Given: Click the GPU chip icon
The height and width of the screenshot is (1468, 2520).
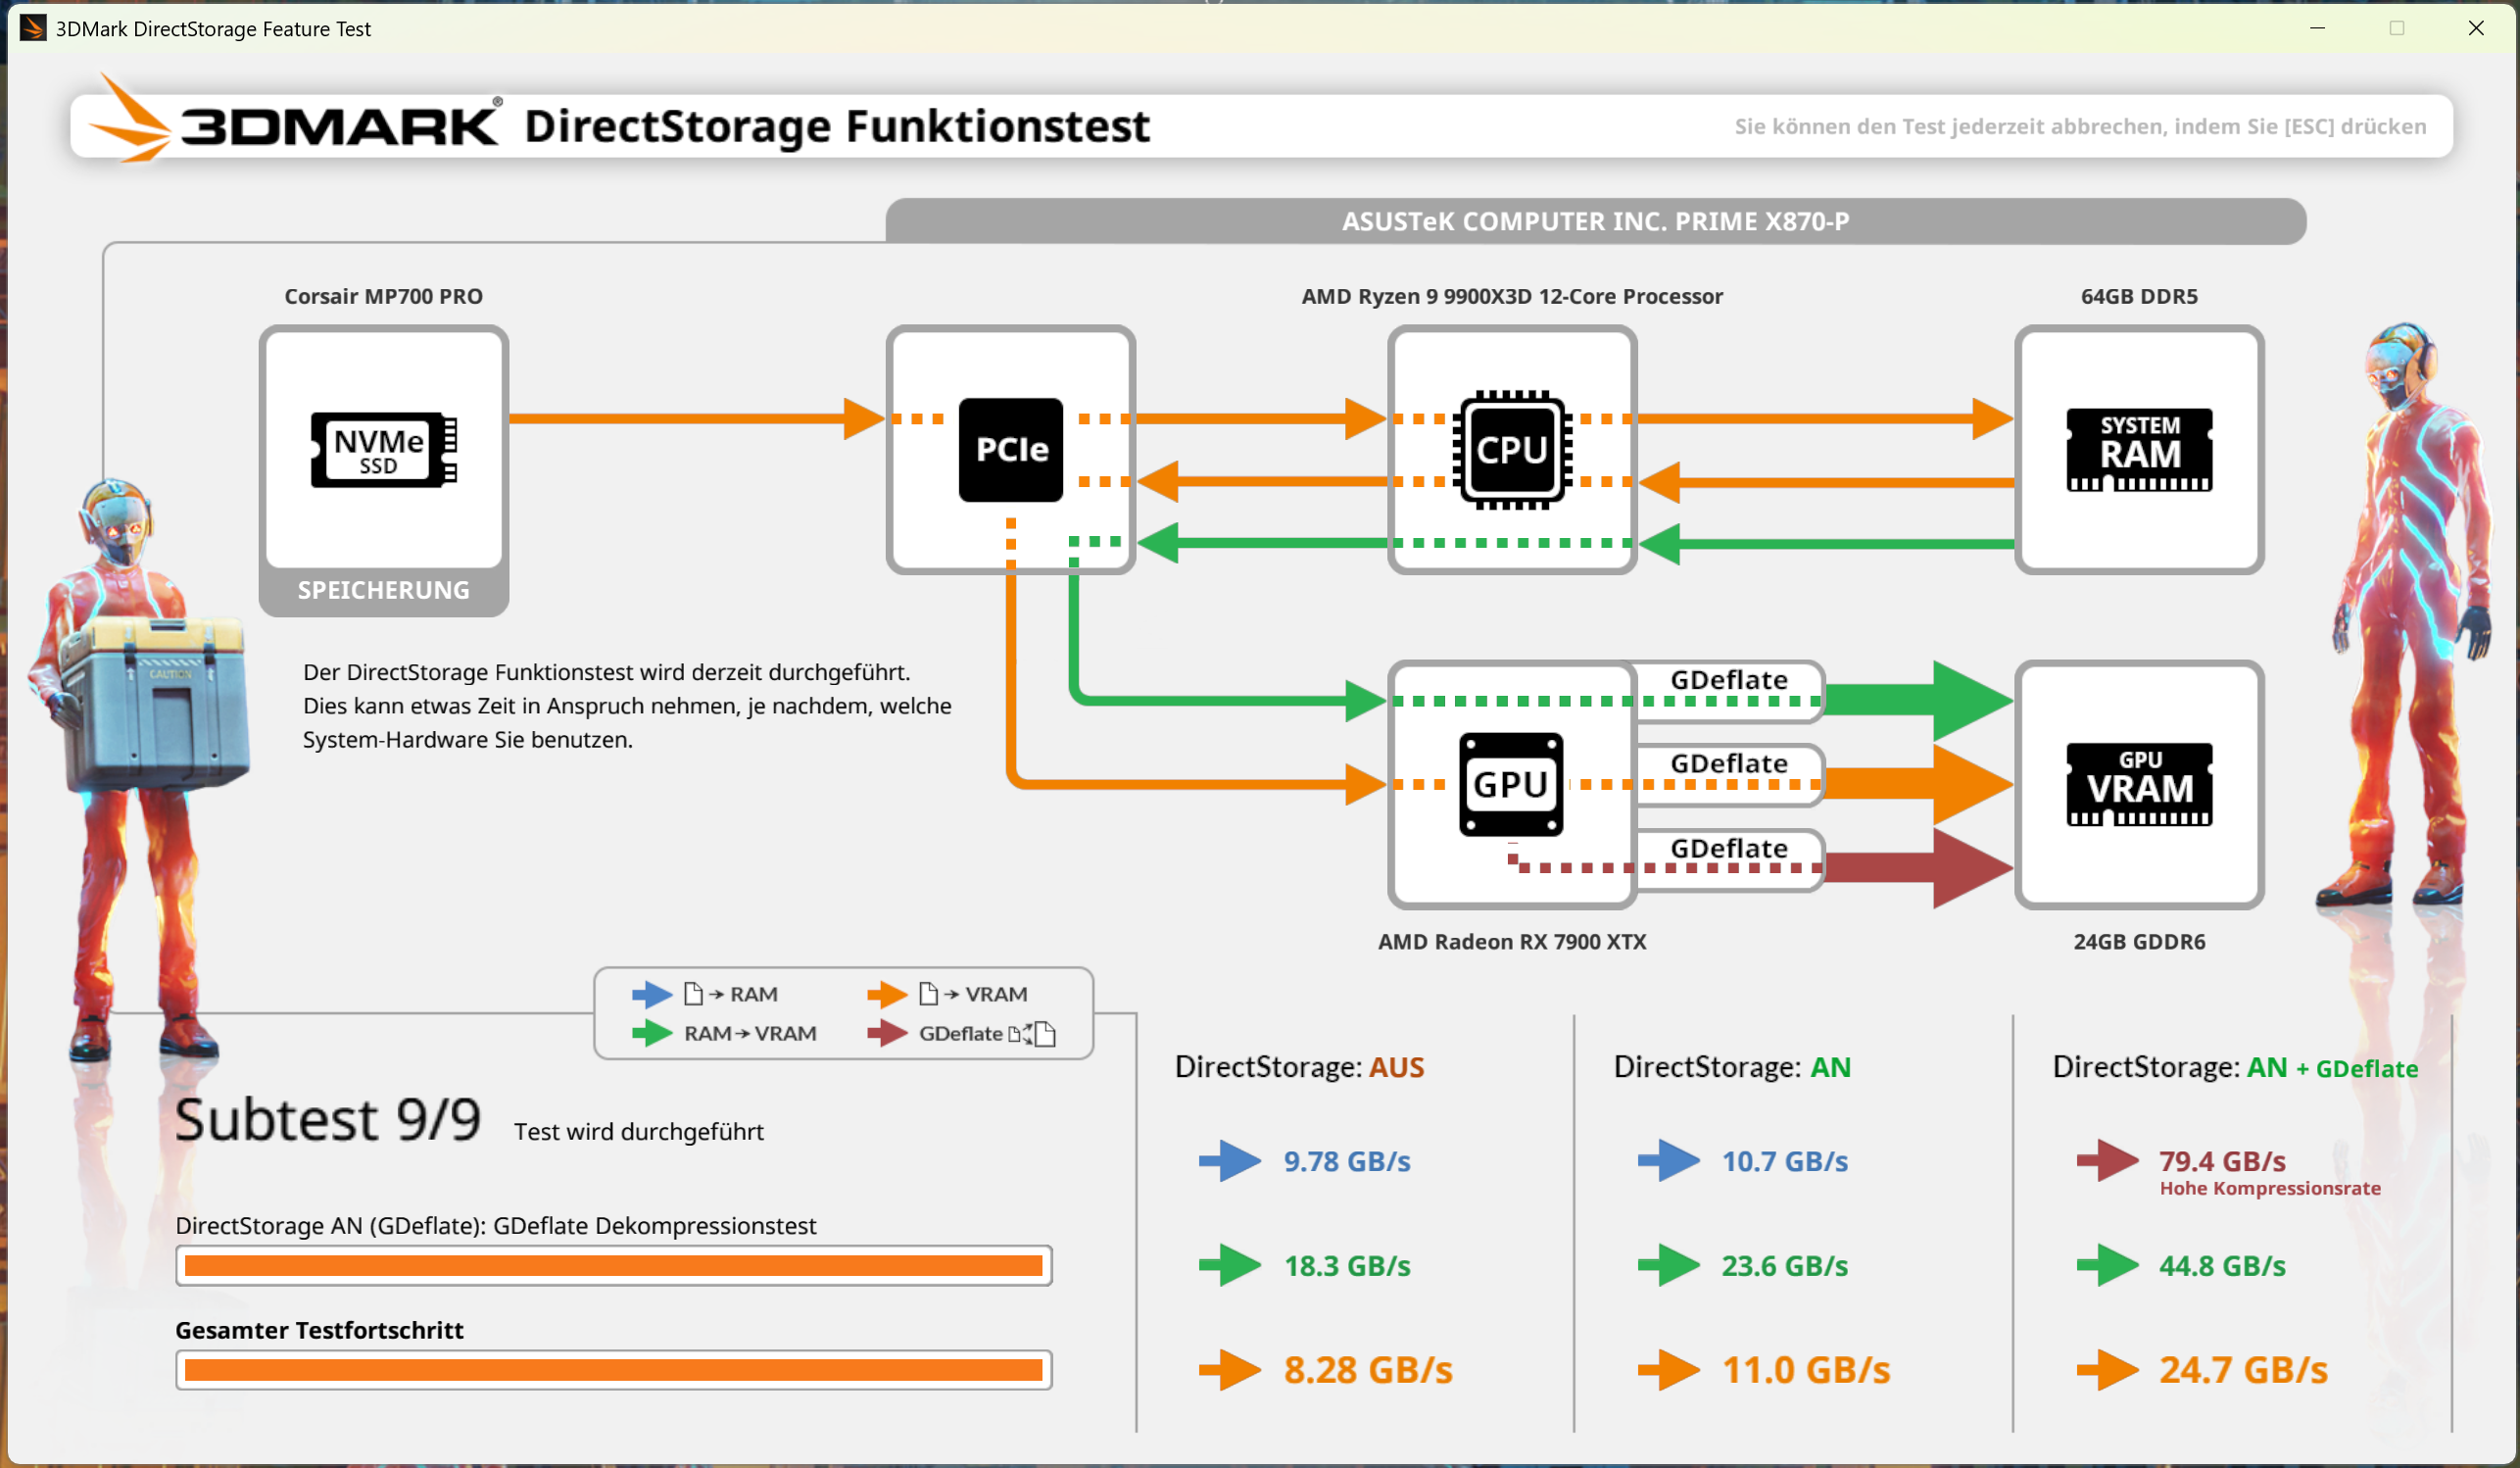Looking at the screenshot, I should click(1511, 784).
